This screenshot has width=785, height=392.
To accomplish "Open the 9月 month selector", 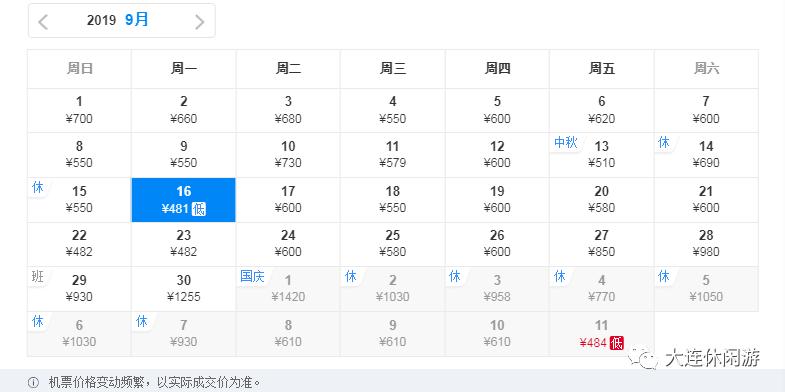I will (137, 20).
